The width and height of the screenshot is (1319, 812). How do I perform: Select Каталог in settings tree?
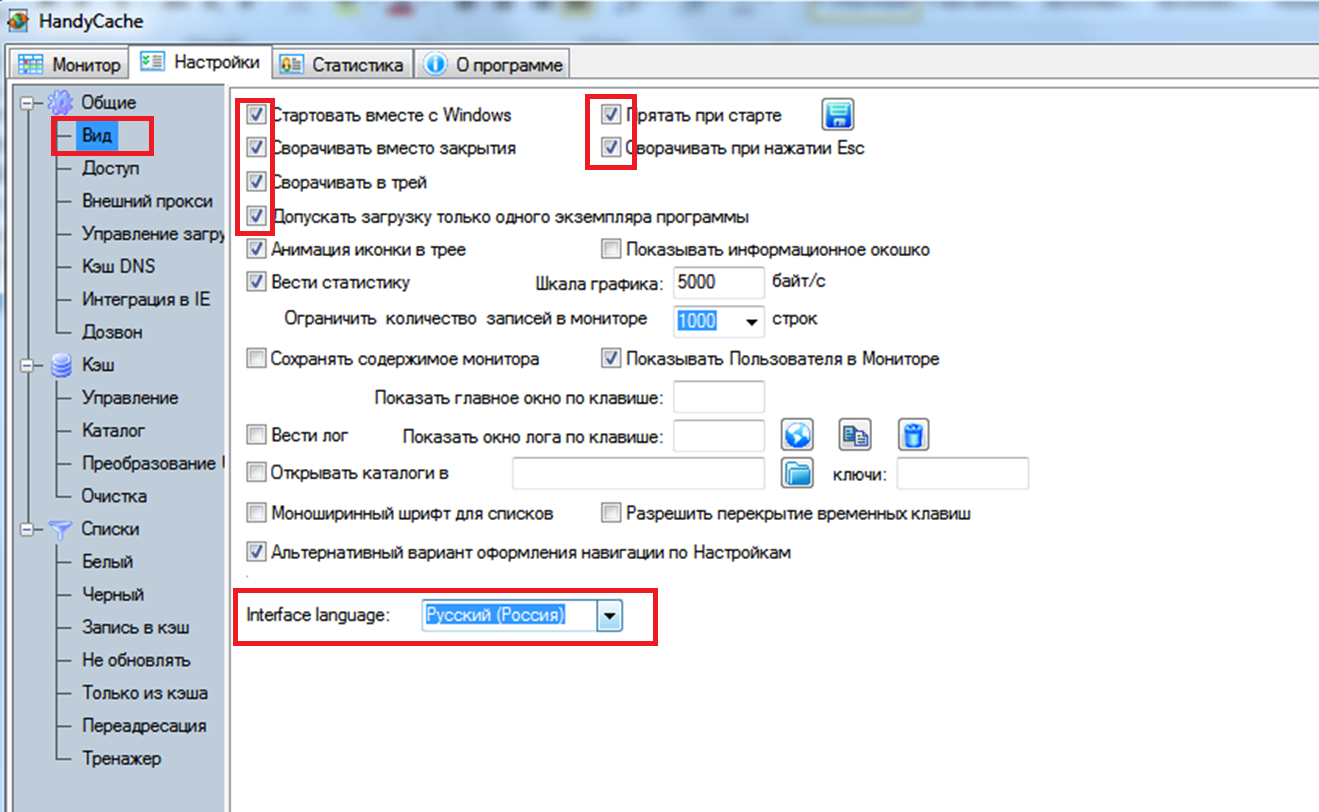[x=114, y=431]
